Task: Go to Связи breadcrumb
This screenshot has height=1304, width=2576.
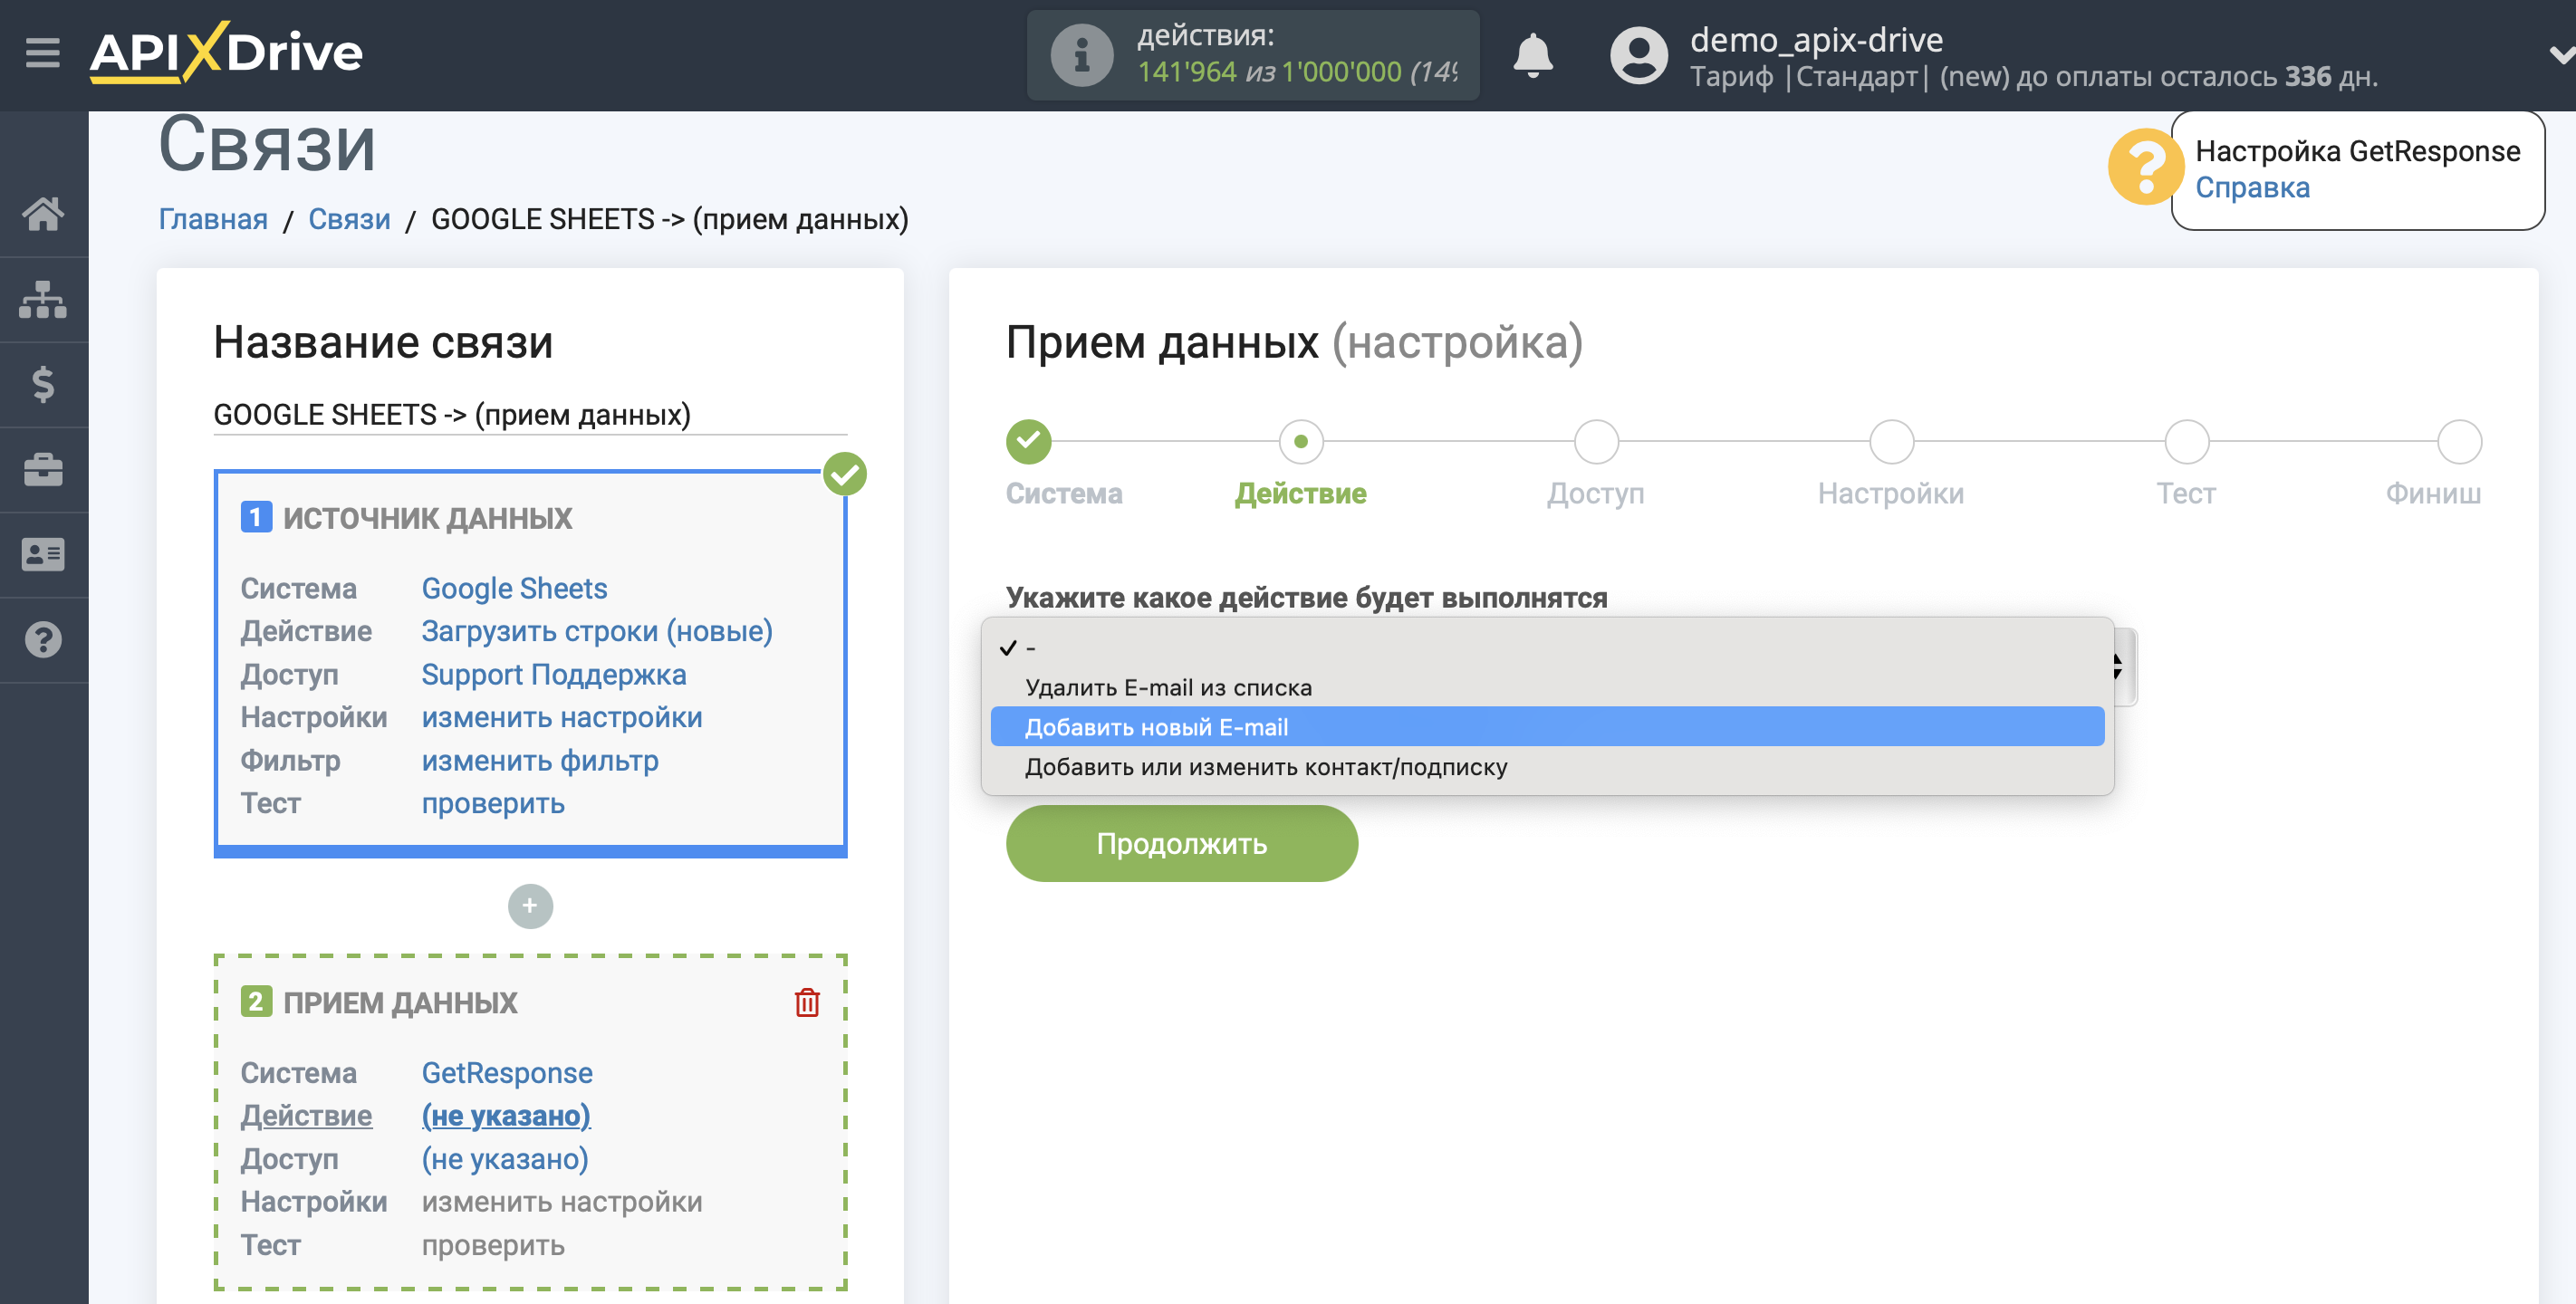Action: [x=349, y=219]
